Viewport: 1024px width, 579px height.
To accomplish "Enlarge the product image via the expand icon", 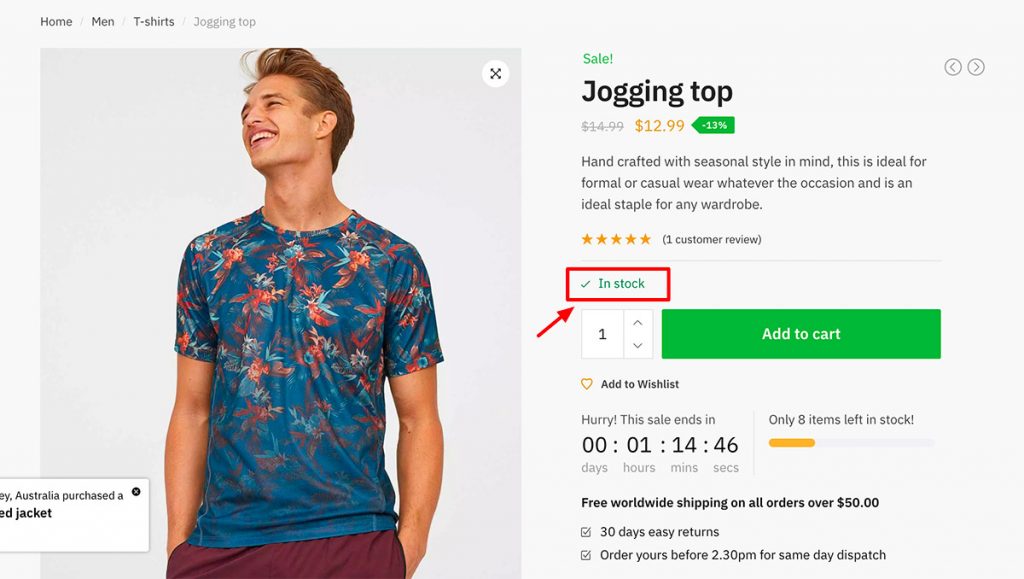I will tap(496, 73).
